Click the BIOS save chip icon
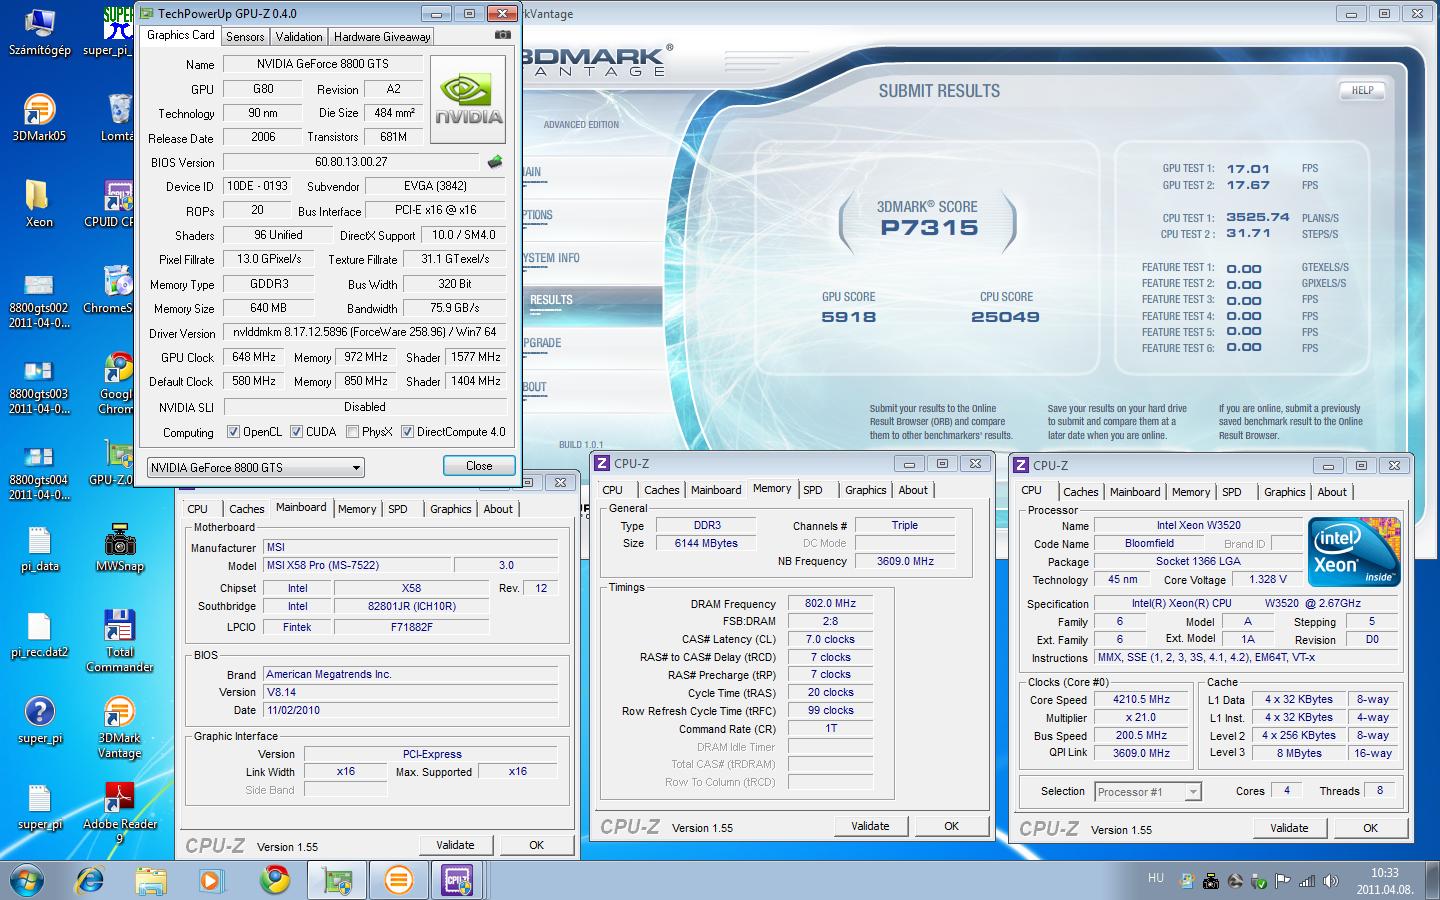Viewport: 1440px width, 900px height. [495, 162]
